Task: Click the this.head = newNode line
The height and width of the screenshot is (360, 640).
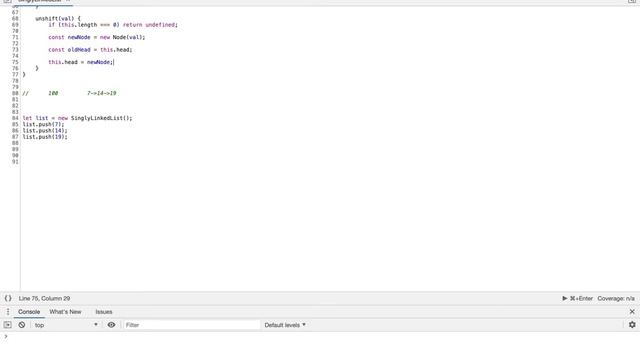Action: 81,62
